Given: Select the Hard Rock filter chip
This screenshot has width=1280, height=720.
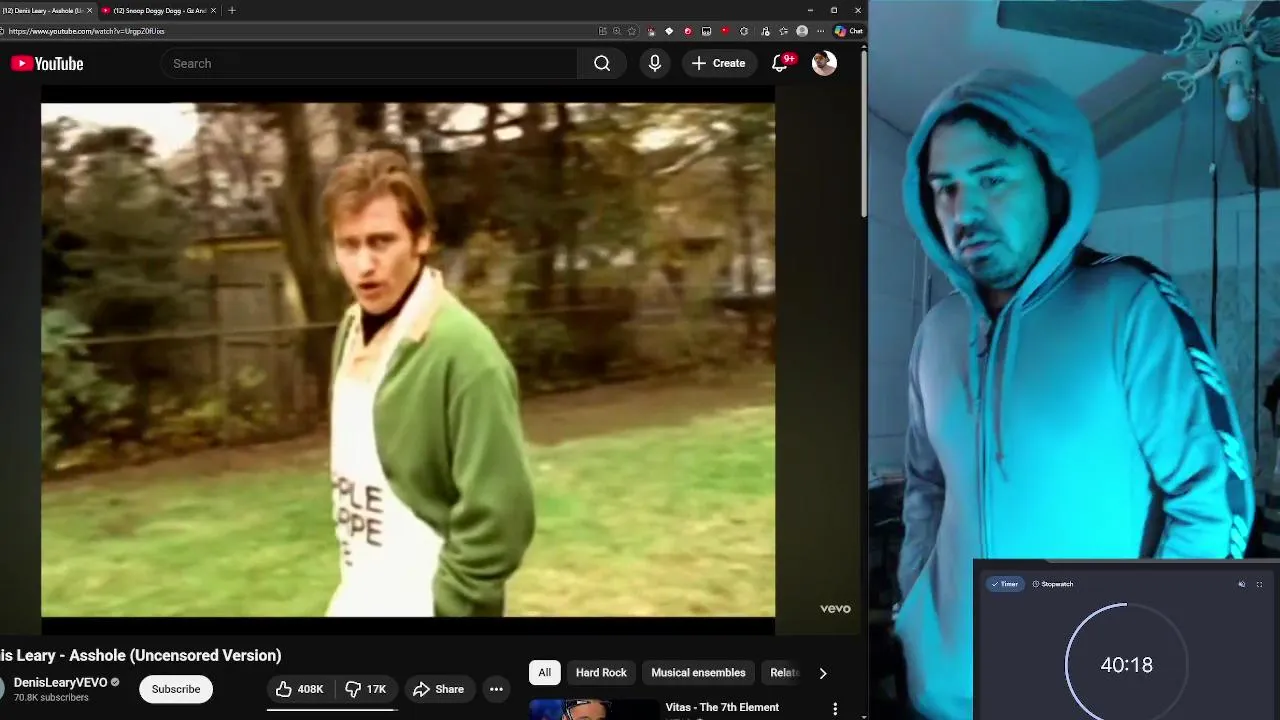Looking at the screenshot, I should (601, 673).
